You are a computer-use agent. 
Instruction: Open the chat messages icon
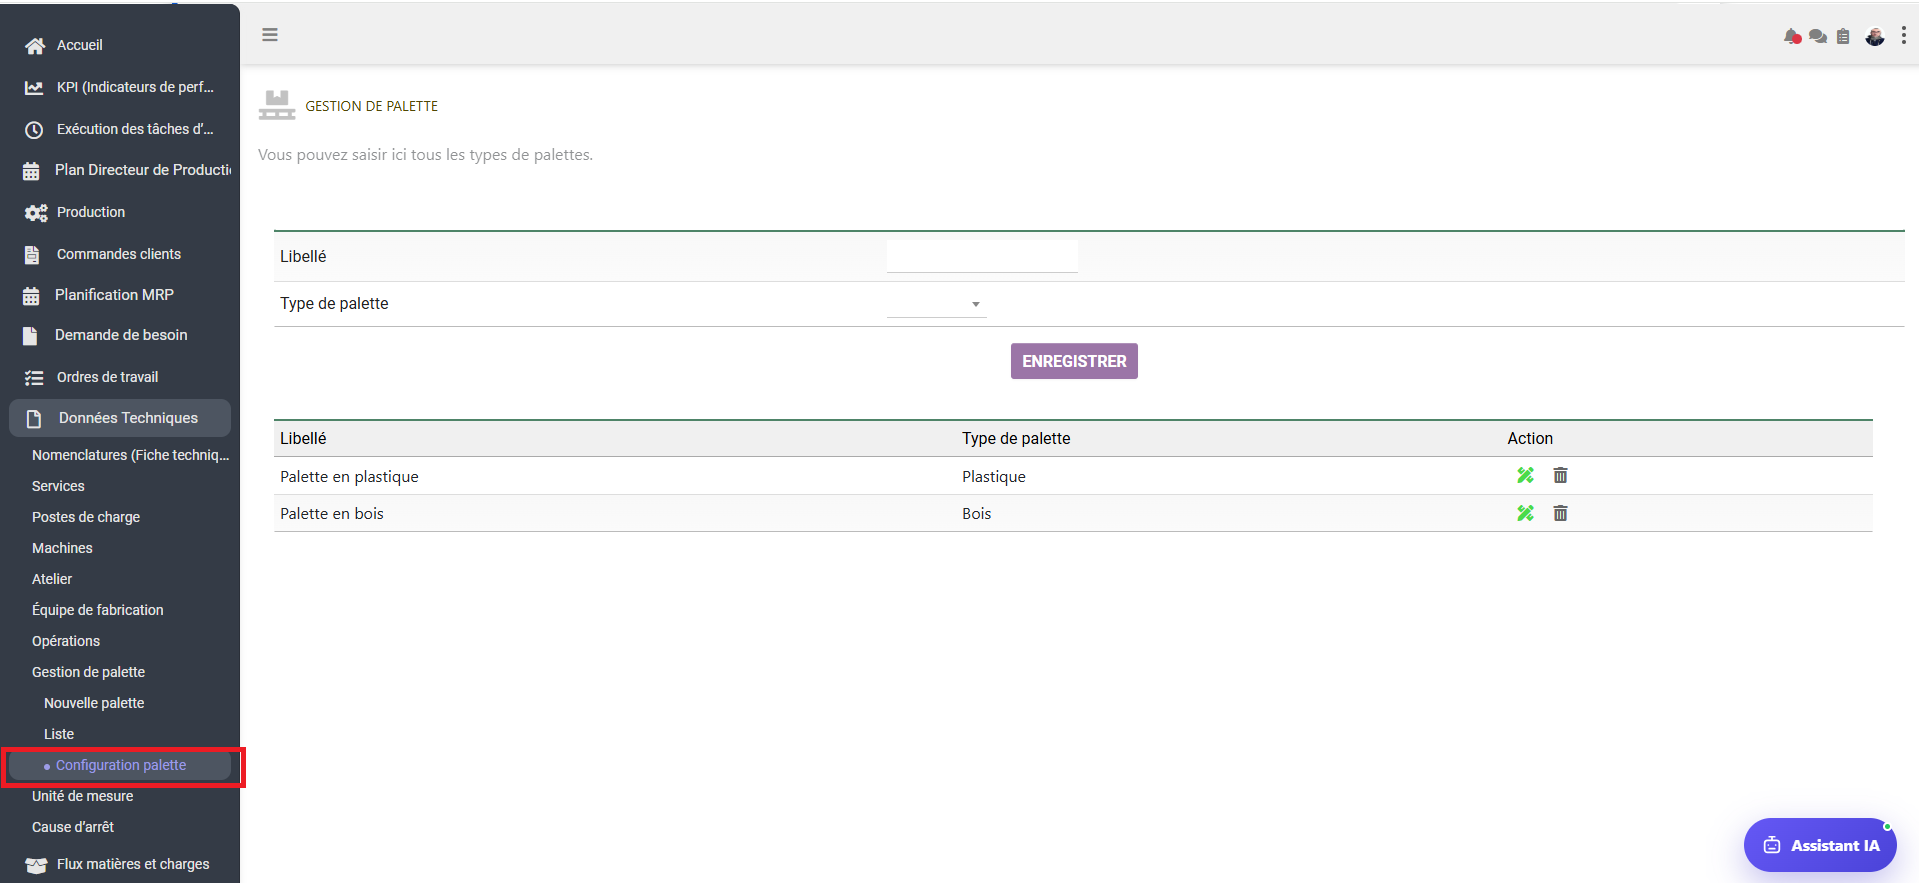click(1818, 37)
